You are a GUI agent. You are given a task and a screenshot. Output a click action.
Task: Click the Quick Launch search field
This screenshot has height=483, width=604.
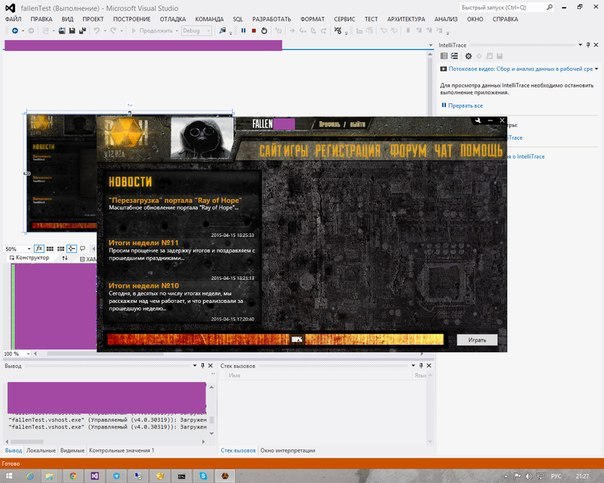(x=507, y=7)
